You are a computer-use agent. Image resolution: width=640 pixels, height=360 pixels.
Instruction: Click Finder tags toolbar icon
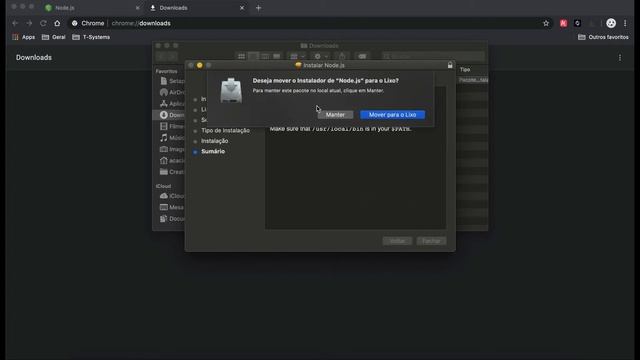(x=362, y=56)
